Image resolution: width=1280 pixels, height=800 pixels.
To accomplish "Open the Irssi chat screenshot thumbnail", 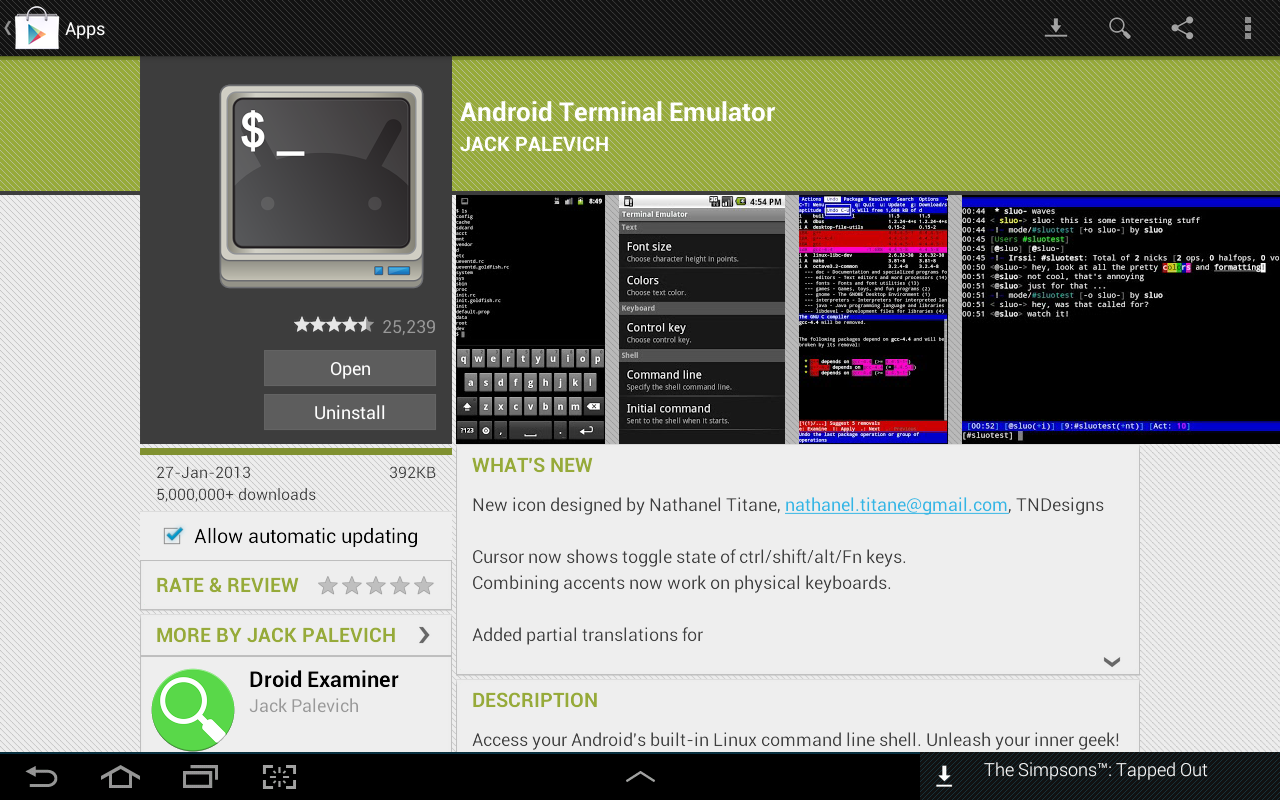I will [x=1120, y=319].
